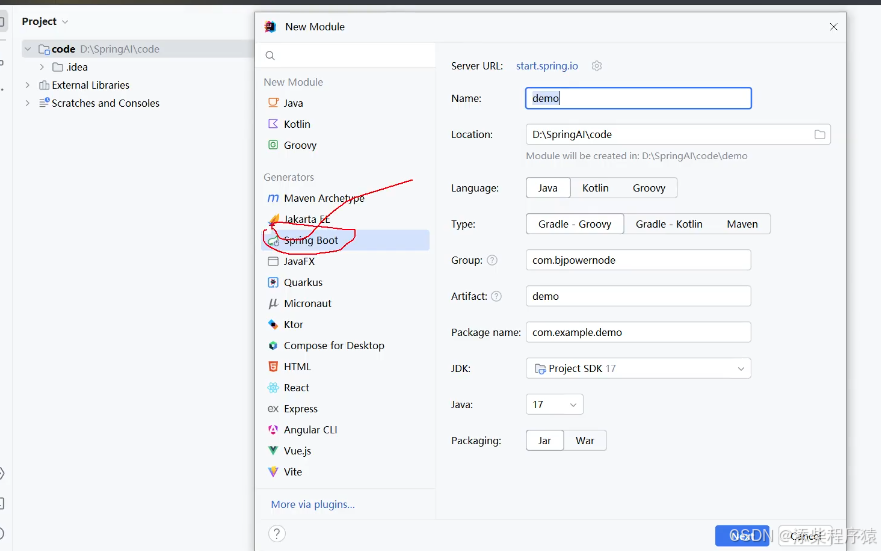This screenshot has height=551, width=881.
Task: Select Spring Boot generator
Action: pyautogui.click(x=346, y=240)
